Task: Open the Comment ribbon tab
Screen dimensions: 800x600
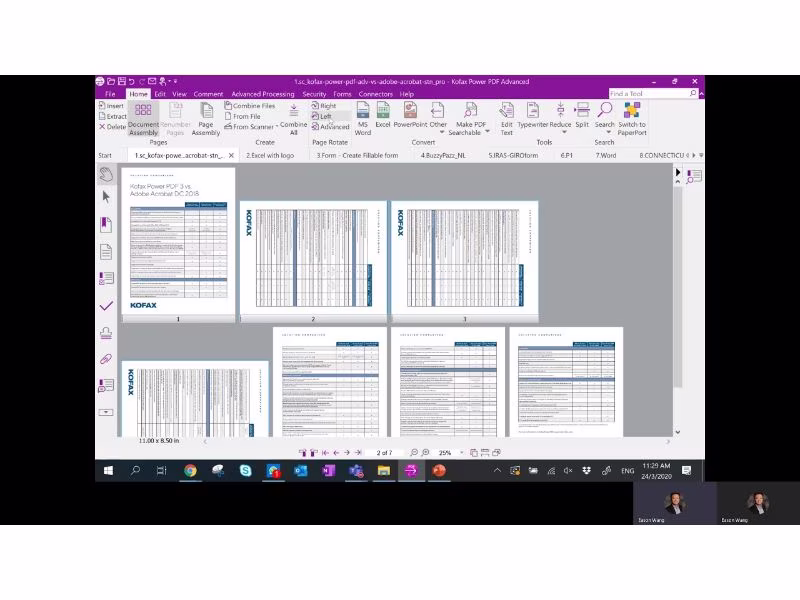Action: pos(208,94)
